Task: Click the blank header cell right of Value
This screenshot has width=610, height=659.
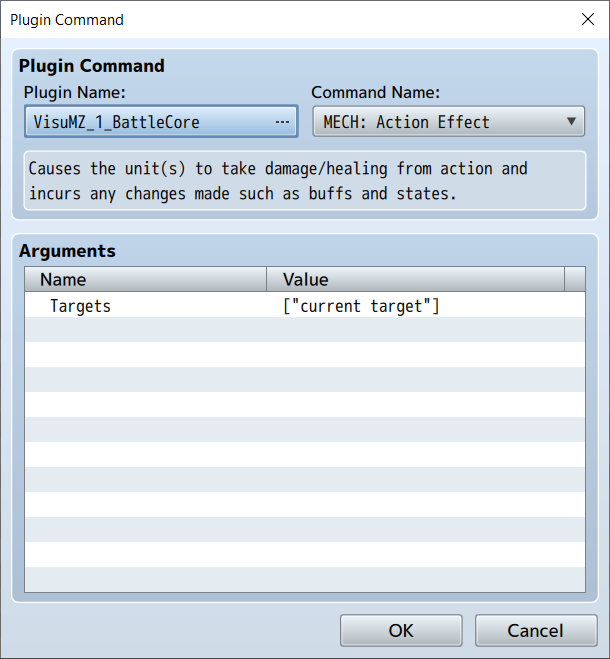Action: 574,279
